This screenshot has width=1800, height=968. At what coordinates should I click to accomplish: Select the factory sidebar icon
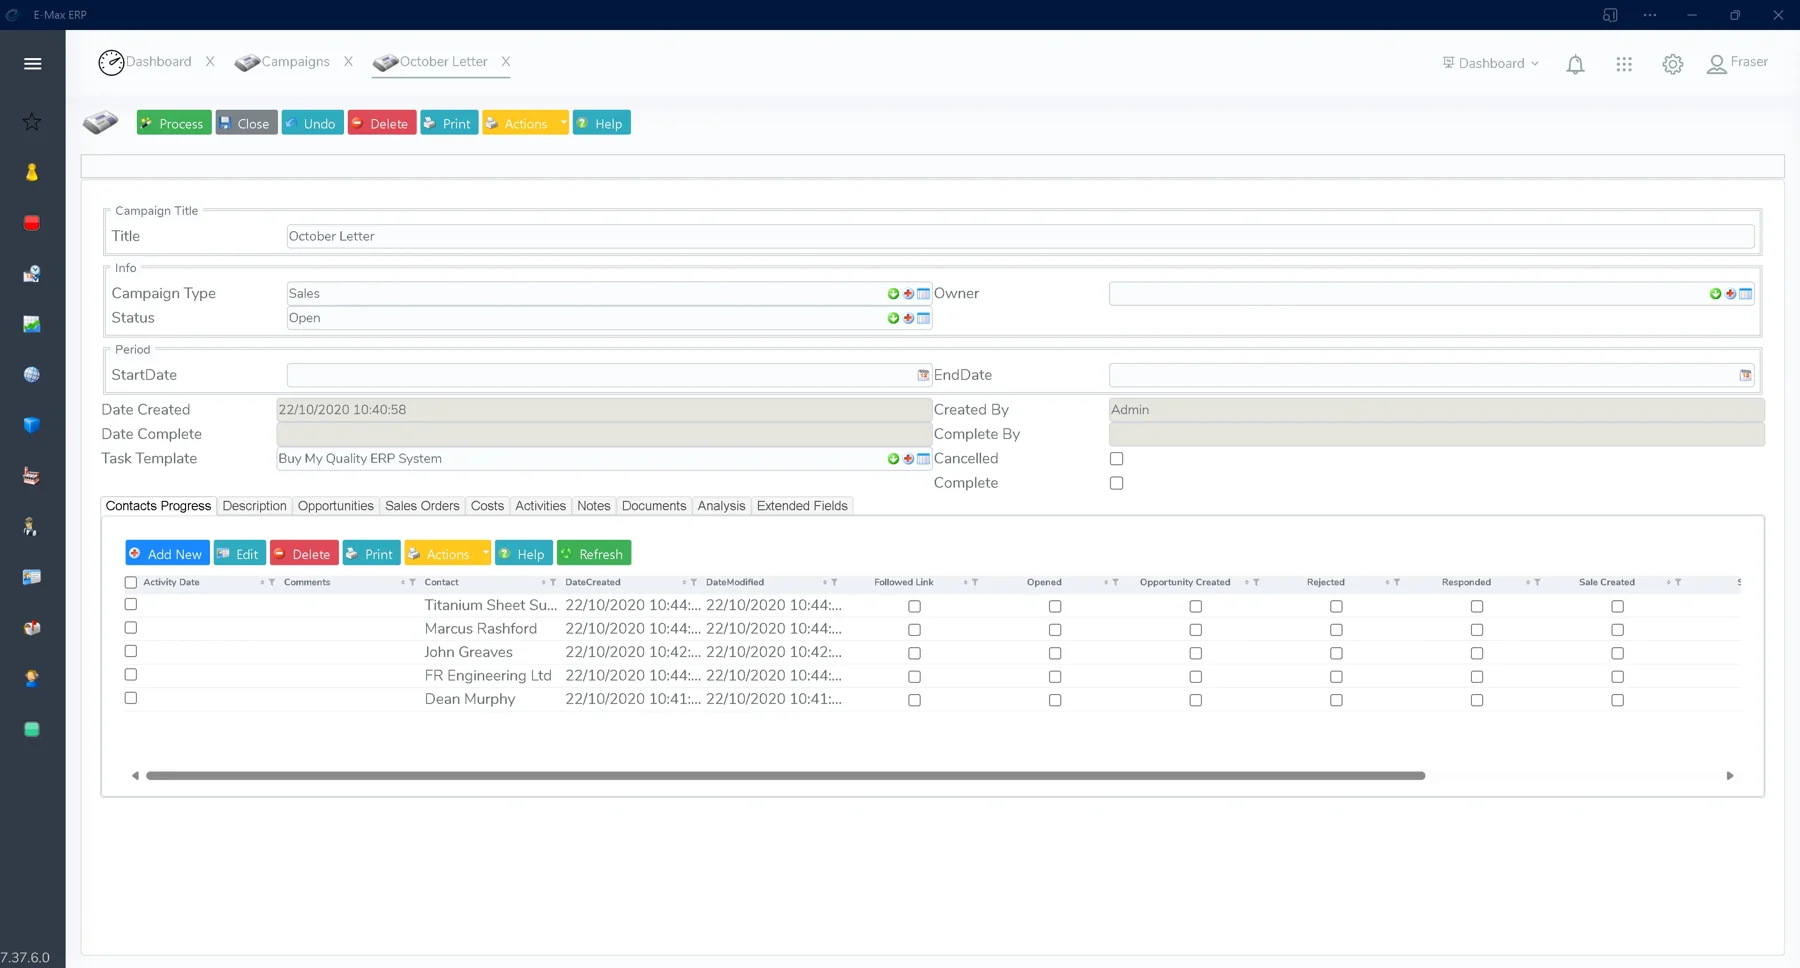[32, 476]
